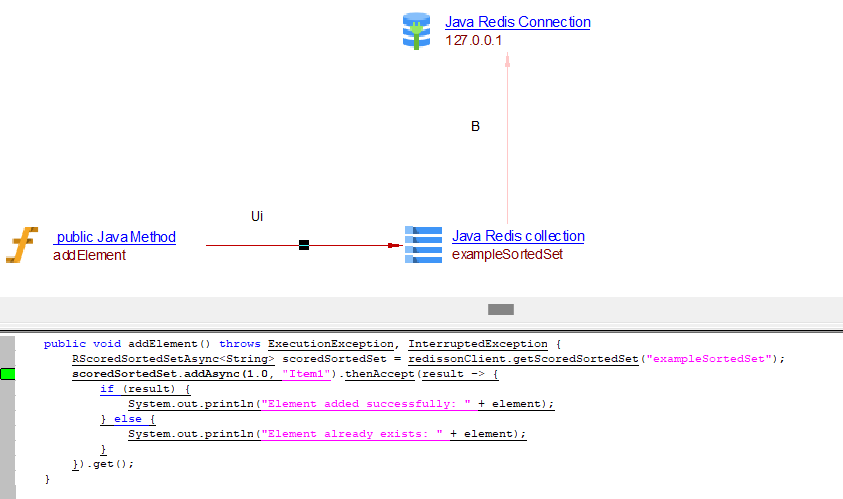Click the pink arrowhead below Redis Connection
The height and width of the screenshot is (499, 843).
tap(508, 60)
